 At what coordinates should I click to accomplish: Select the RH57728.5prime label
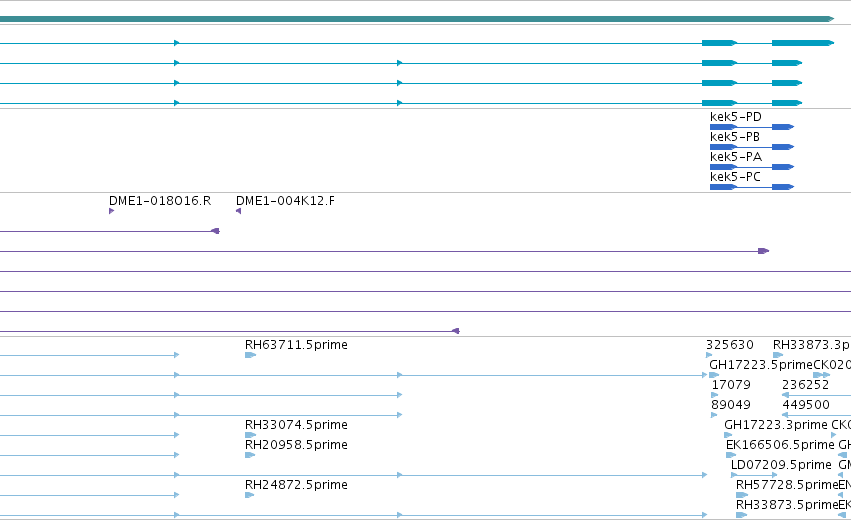pos(787,485)
